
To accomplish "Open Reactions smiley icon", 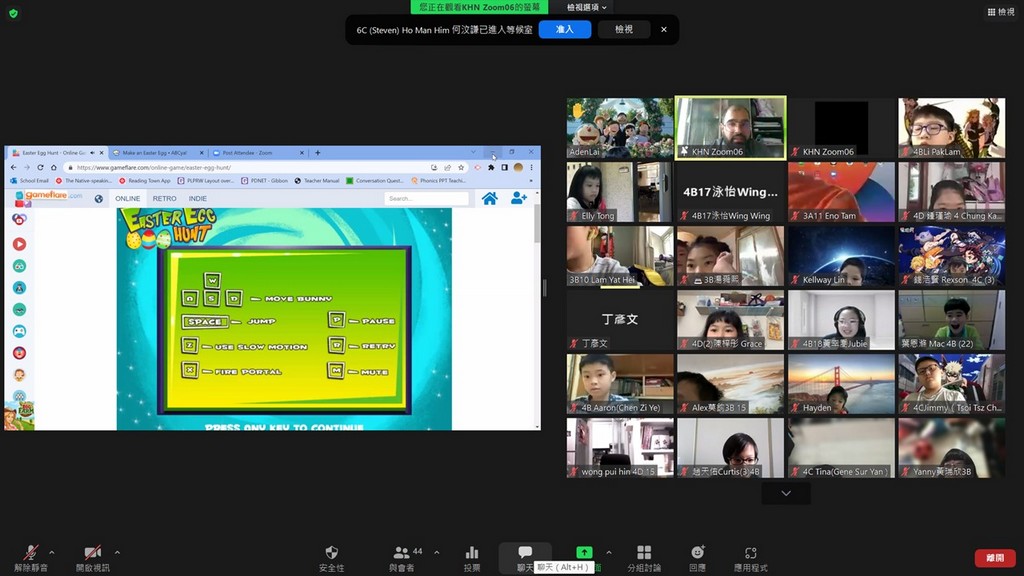I will [x=697, y=552].
